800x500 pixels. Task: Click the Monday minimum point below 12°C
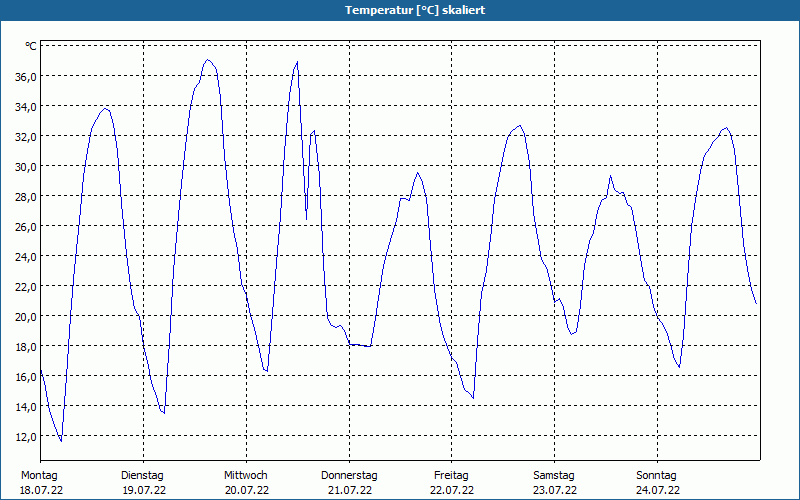(x=61, y=441)
